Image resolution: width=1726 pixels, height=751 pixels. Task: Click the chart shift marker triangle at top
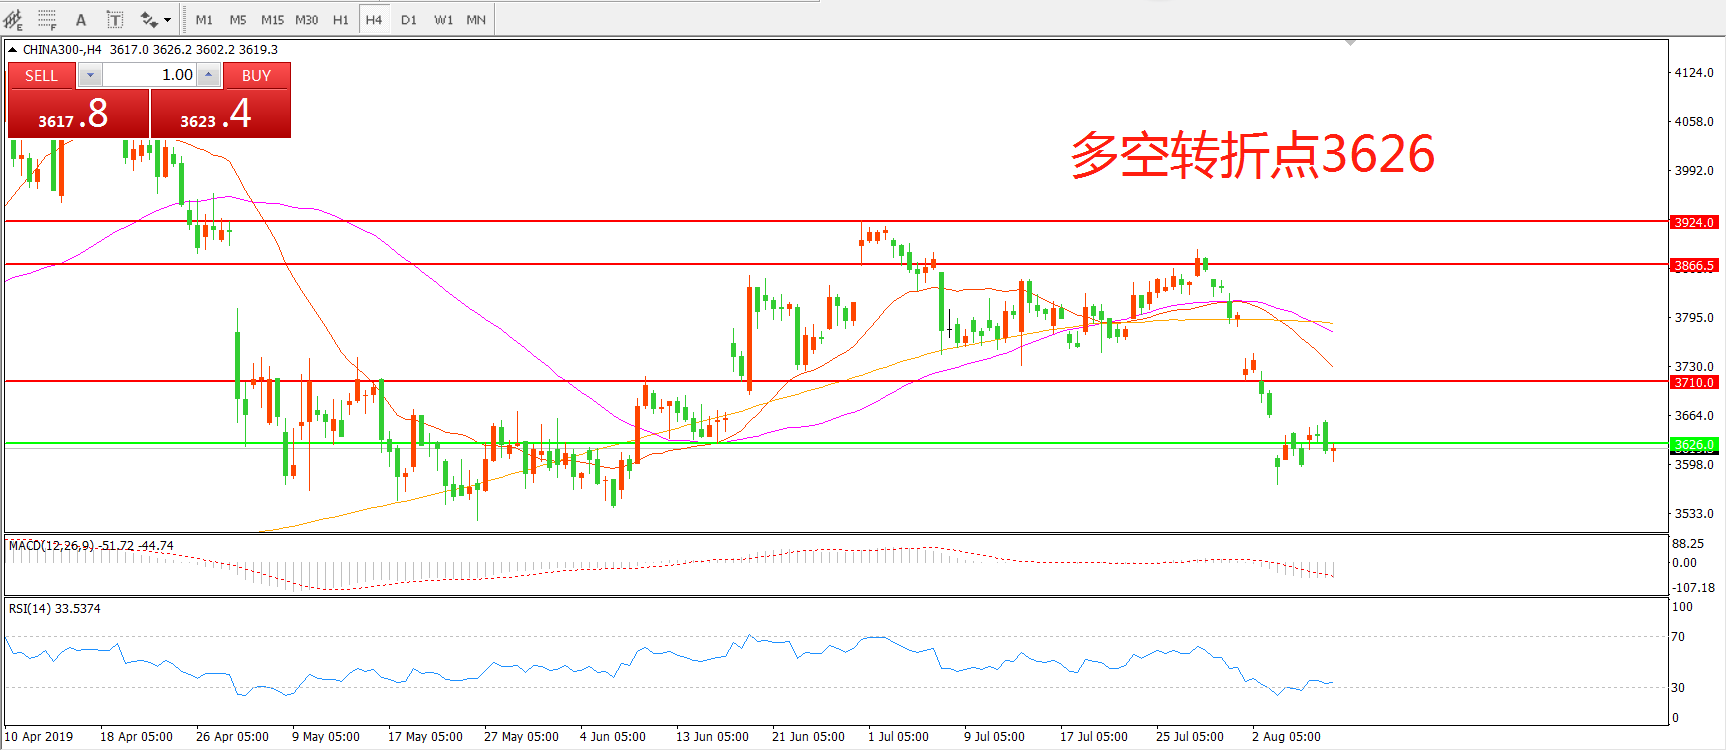click(1350, 43)
